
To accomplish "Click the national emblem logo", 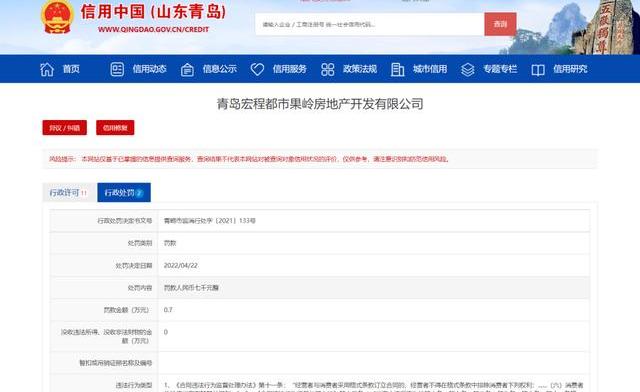I will point(58,17).
